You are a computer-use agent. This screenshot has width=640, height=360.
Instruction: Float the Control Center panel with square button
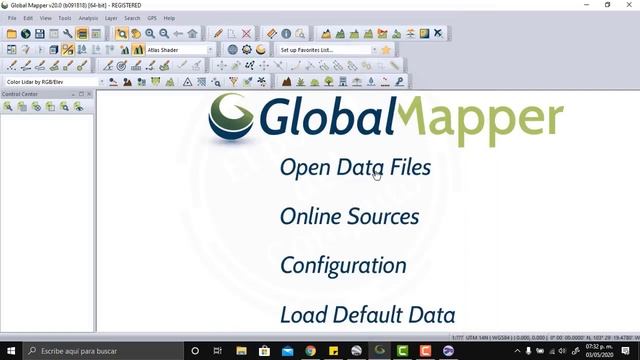(x=81, y=94)
